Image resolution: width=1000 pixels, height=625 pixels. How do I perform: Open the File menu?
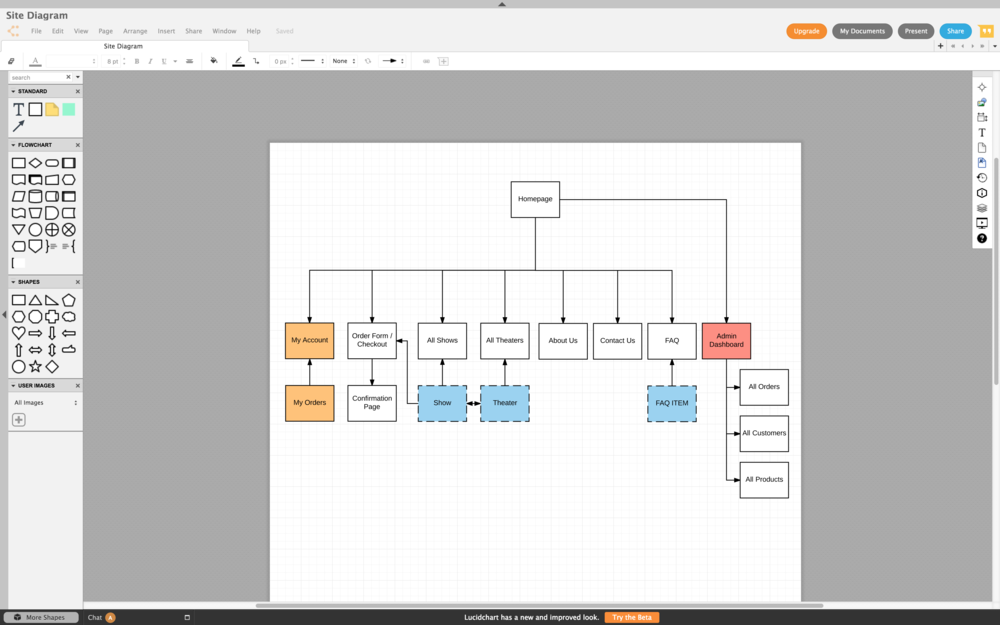pyautogui.click(x=36, y=31)
